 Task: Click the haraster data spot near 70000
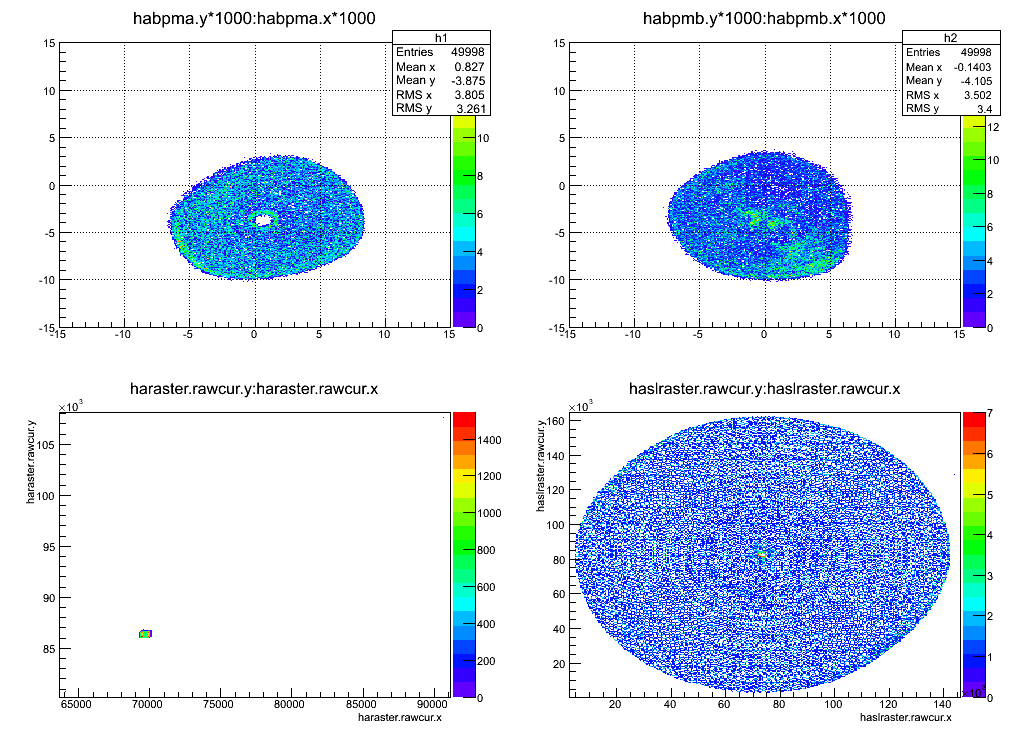pos(145,633)
